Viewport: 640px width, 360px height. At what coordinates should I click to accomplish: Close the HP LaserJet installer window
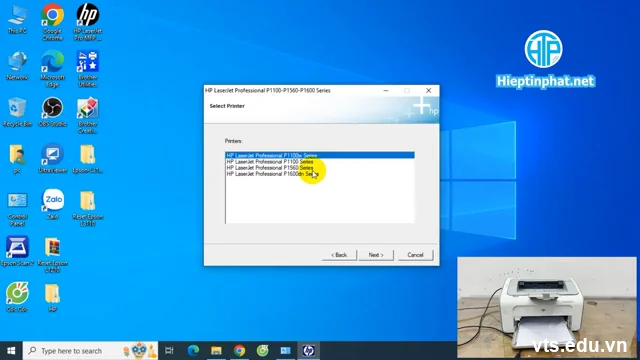pos(429,91)
